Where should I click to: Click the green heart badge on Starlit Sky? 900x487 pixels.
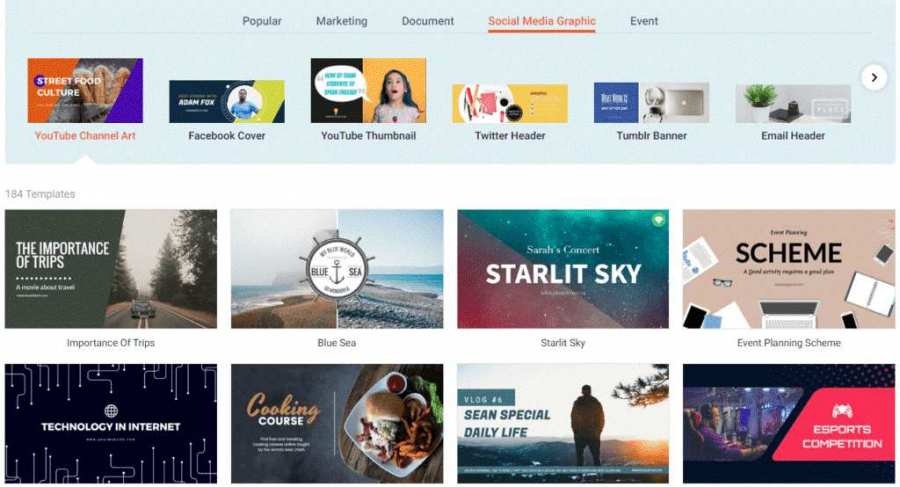[658, 219]
